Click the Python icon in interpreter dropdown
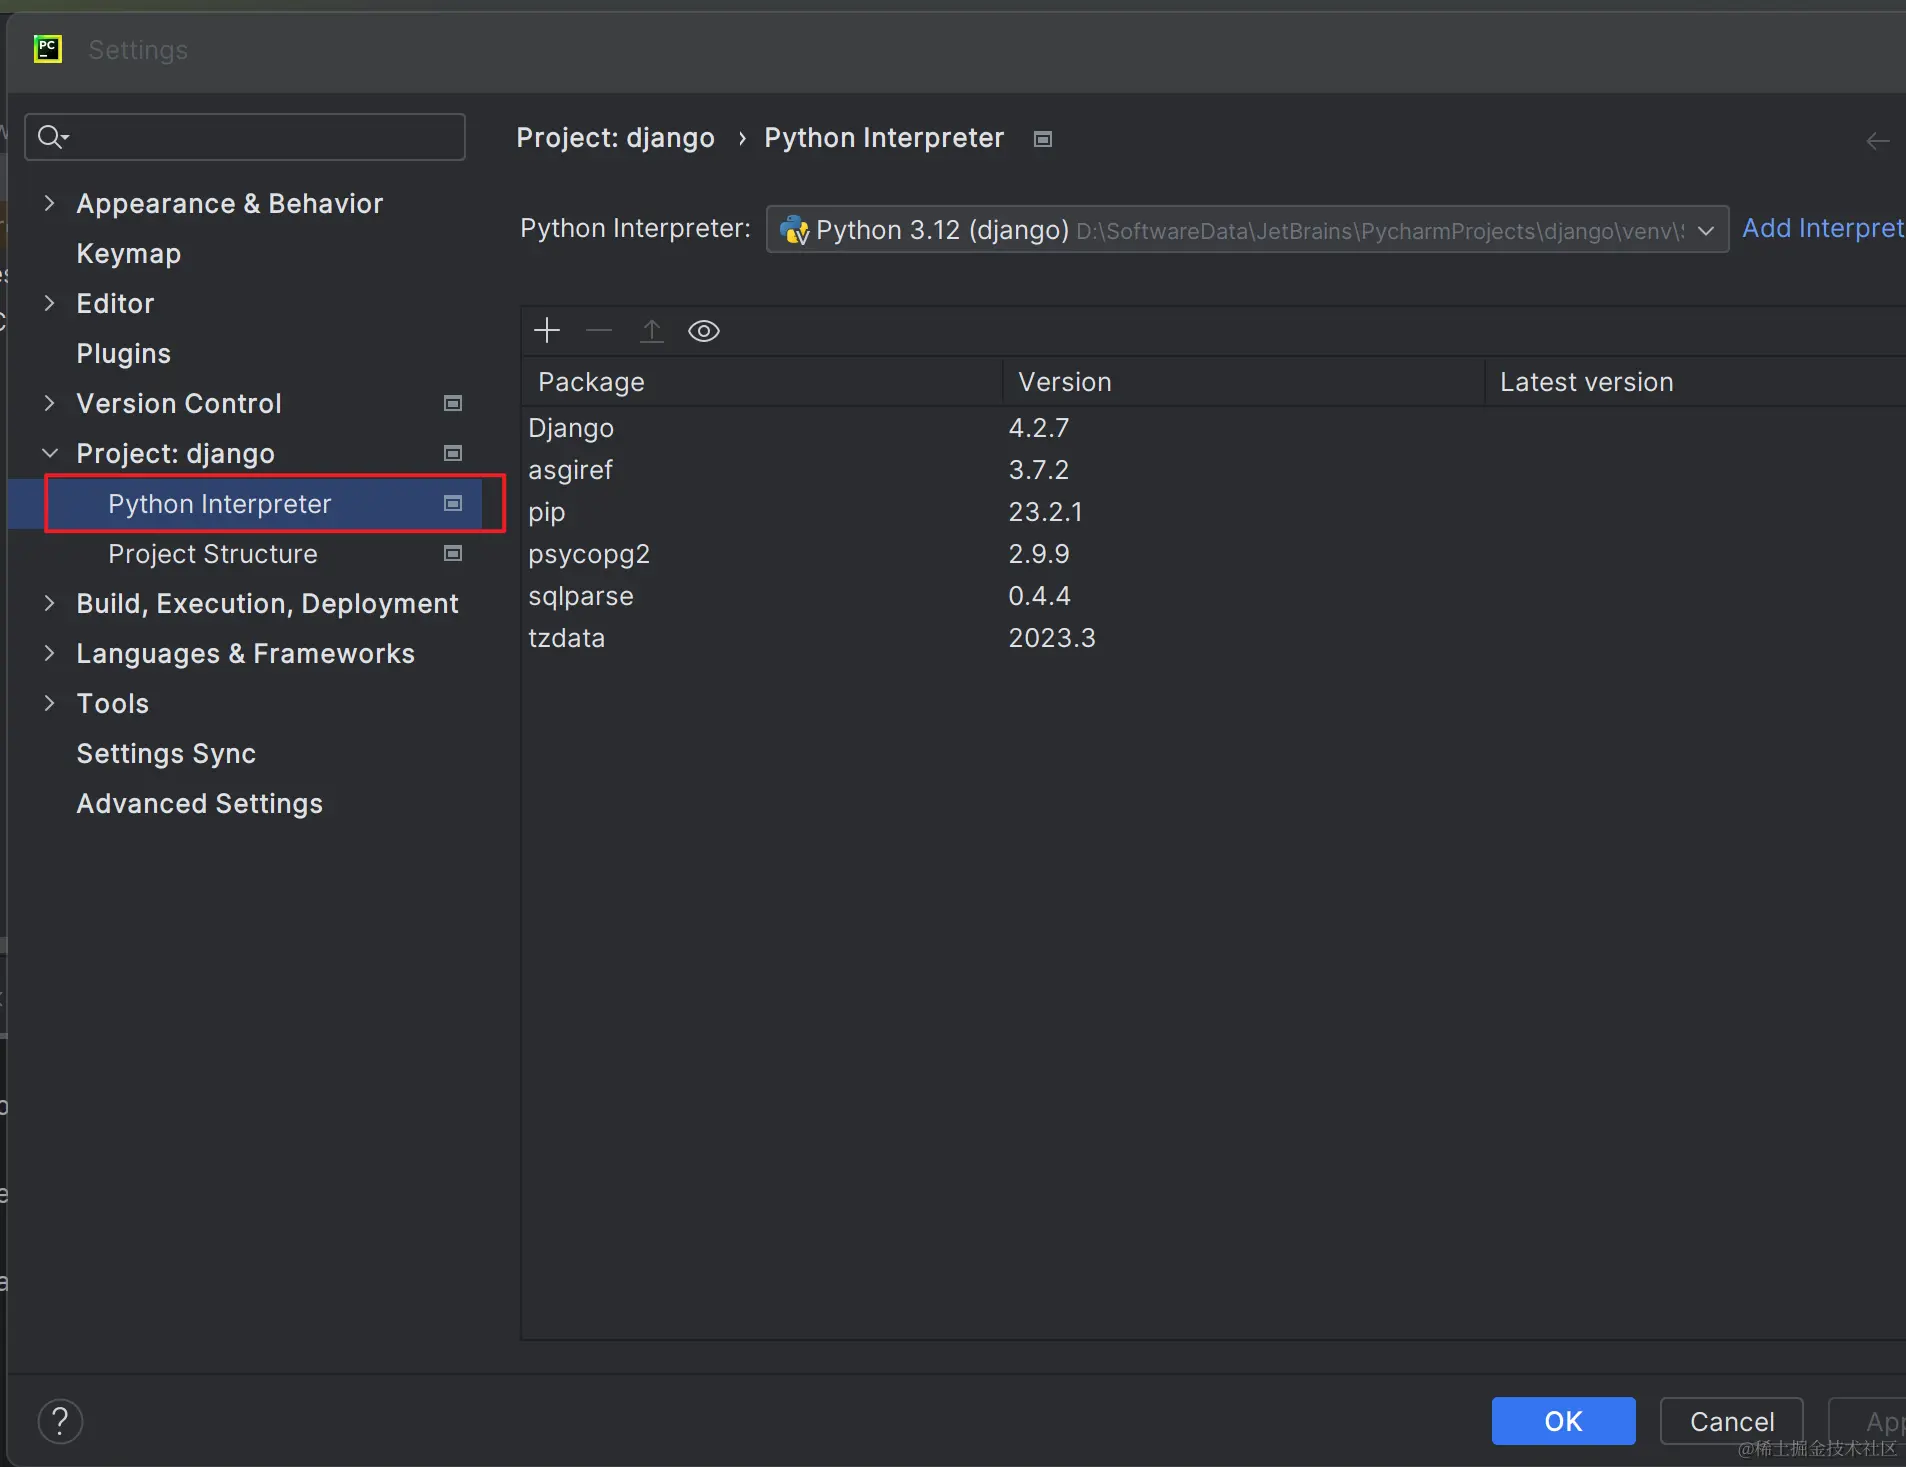Viewport: 1906px width, 1467px height. pos(795,231)
